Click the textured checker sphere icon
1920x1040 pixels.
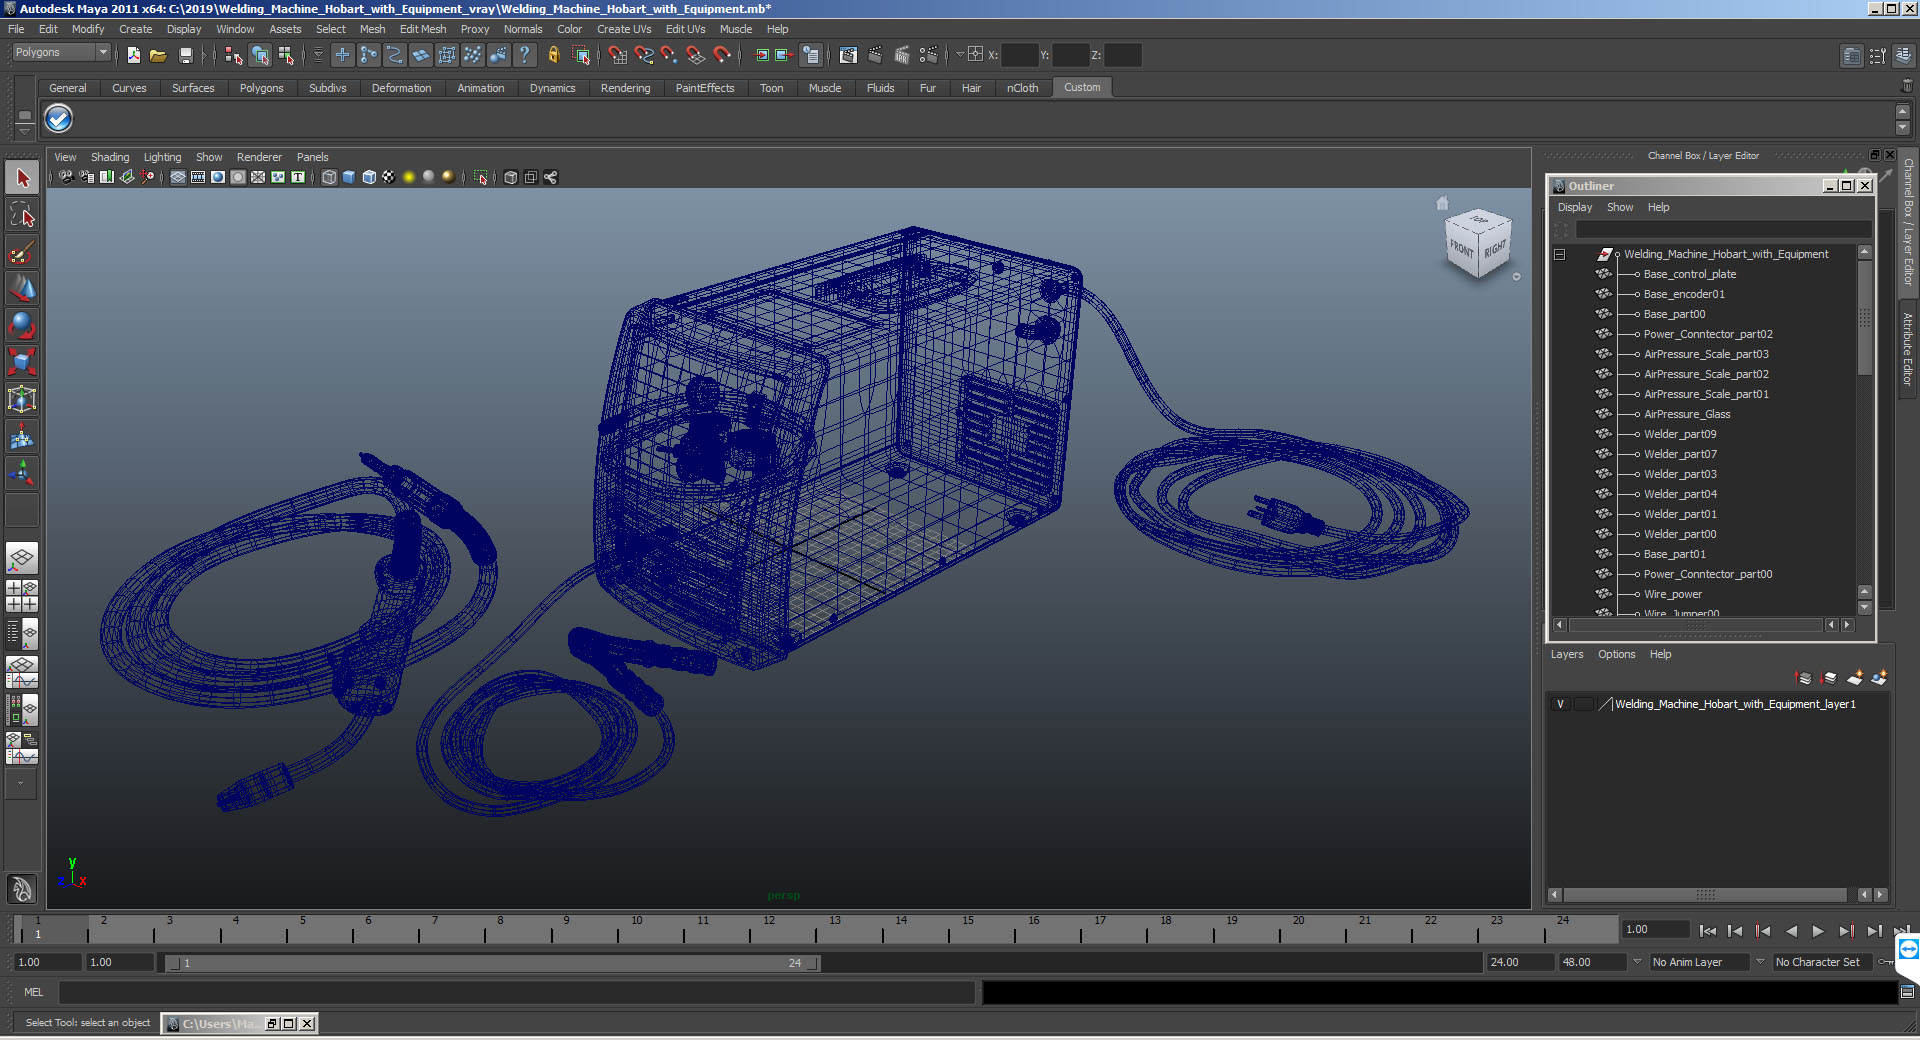click(389, 177)
